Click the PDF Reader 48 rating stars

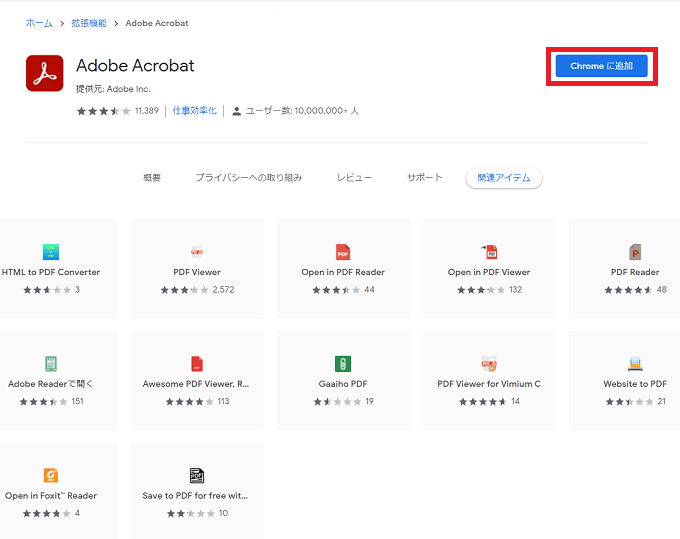click(x=628, y=290)
